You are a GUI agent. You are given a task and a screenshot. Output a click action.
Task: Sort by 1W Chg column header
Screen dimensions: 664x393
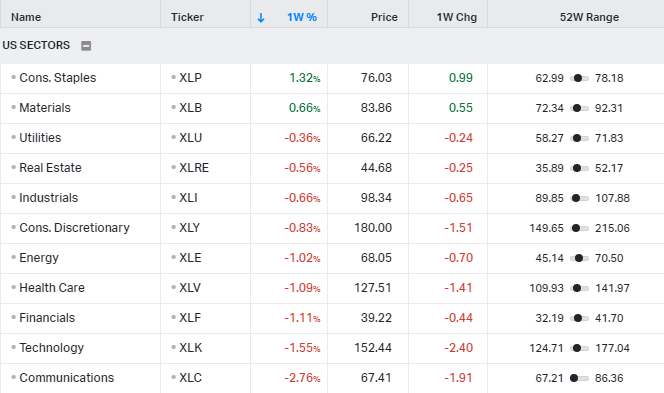pyautogui.click(x=456, y=17)
